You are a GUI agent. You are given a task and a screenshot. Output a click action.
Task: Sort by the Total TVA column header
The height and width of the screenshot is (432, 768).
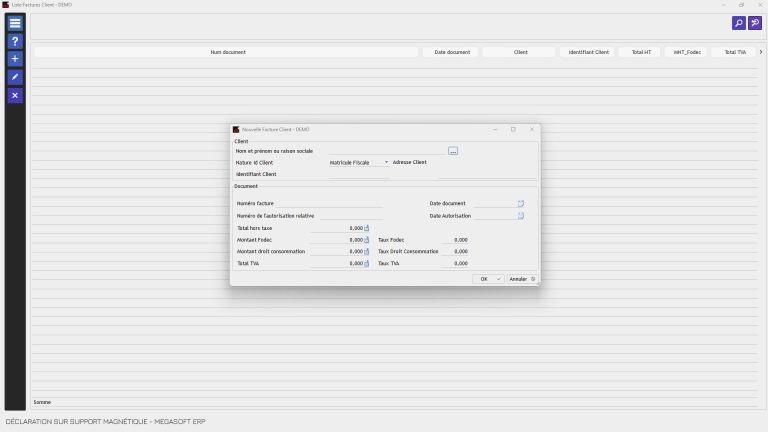(x=734, y=52)
